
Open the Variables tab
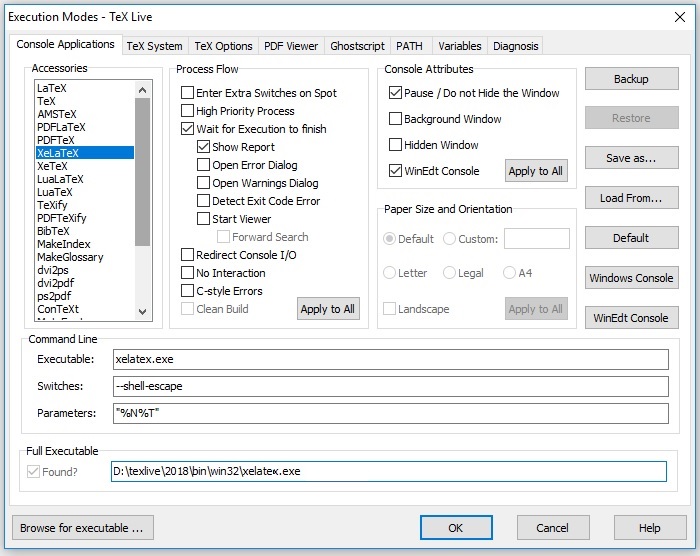[x=460, y=46]
